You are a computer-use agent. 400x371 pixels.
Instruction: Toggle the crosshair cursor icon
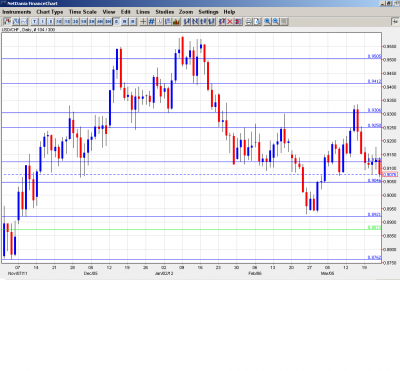click(x=143, y=22)
